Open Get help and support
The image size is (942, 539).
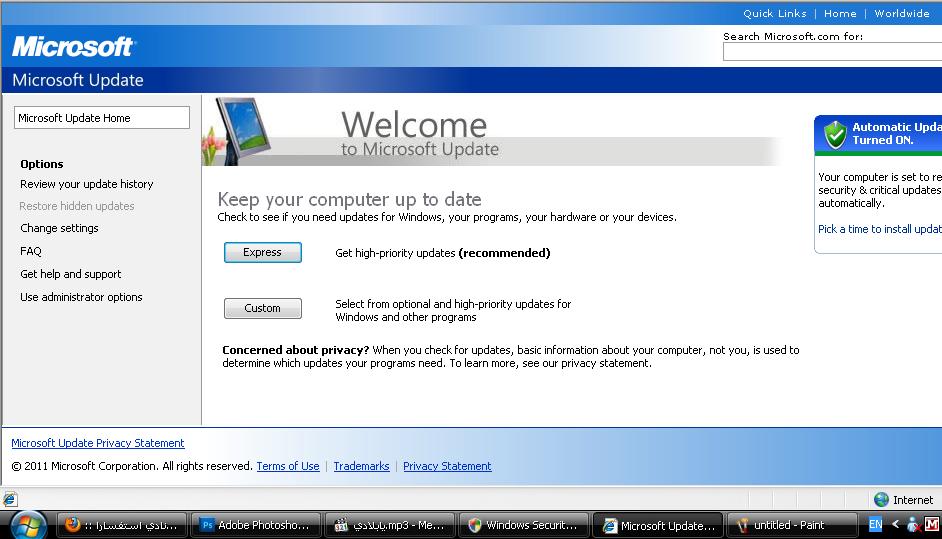click(71, 274)
